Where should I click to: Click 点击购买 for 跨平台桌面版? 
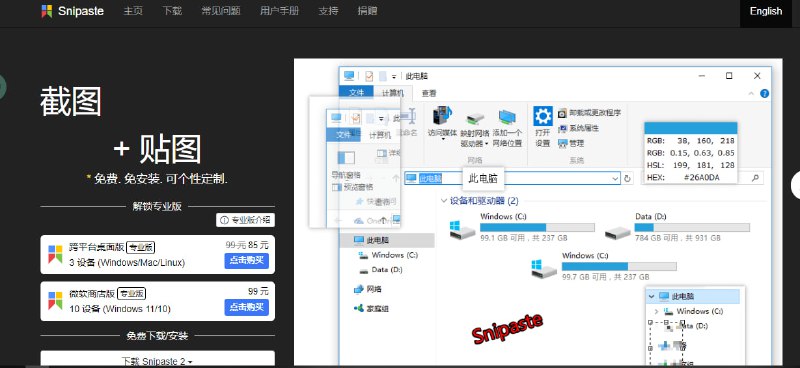coord(246,260)
